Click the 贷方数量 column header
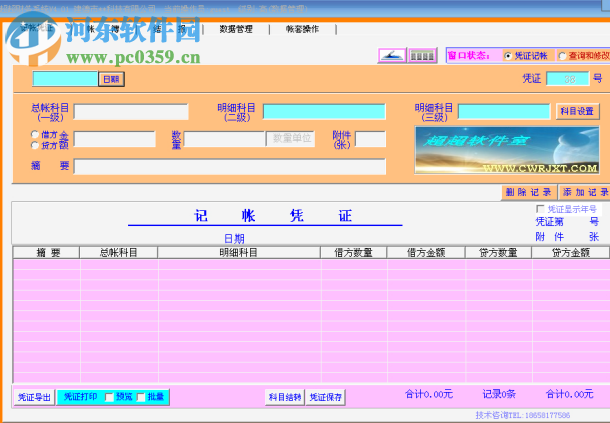Screen dimensions: 610x423 point(498,253)
